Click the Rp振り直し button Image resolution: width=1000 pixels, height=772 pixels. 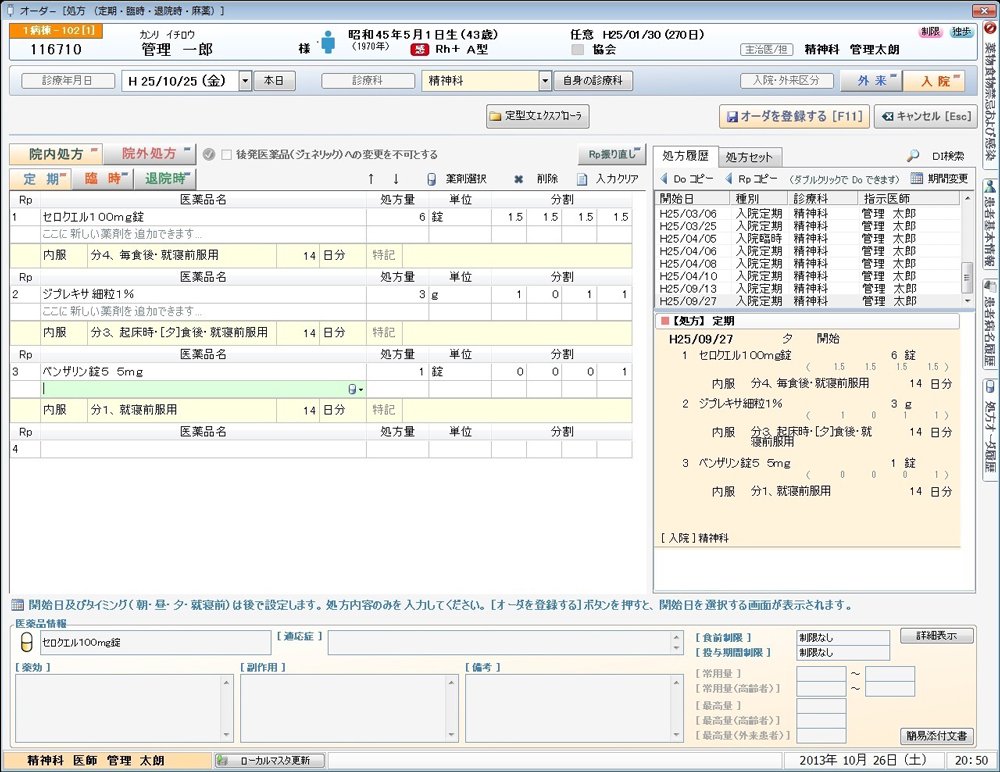[612, 154]
